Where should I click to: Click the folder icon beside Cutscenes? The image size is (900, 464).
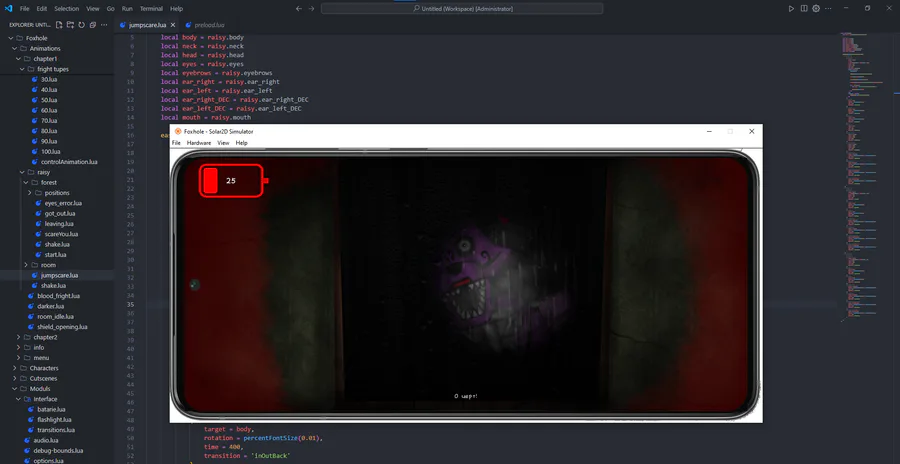tap(24, 378)
